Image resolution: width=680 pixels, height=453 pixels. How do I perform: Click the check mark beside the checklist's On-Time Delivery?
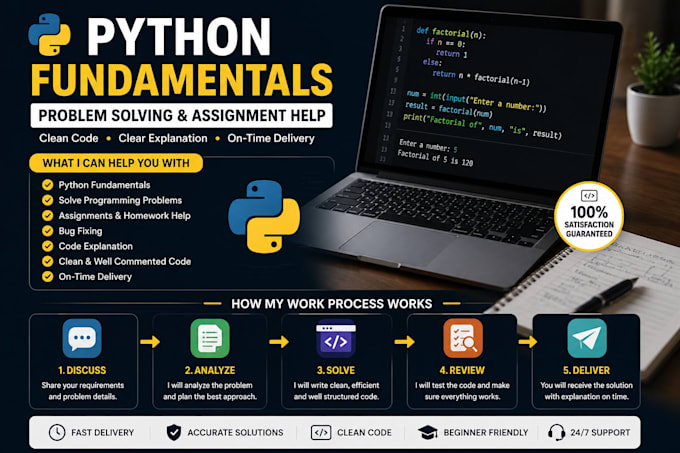pyautogui.click(x=47, y=277)
